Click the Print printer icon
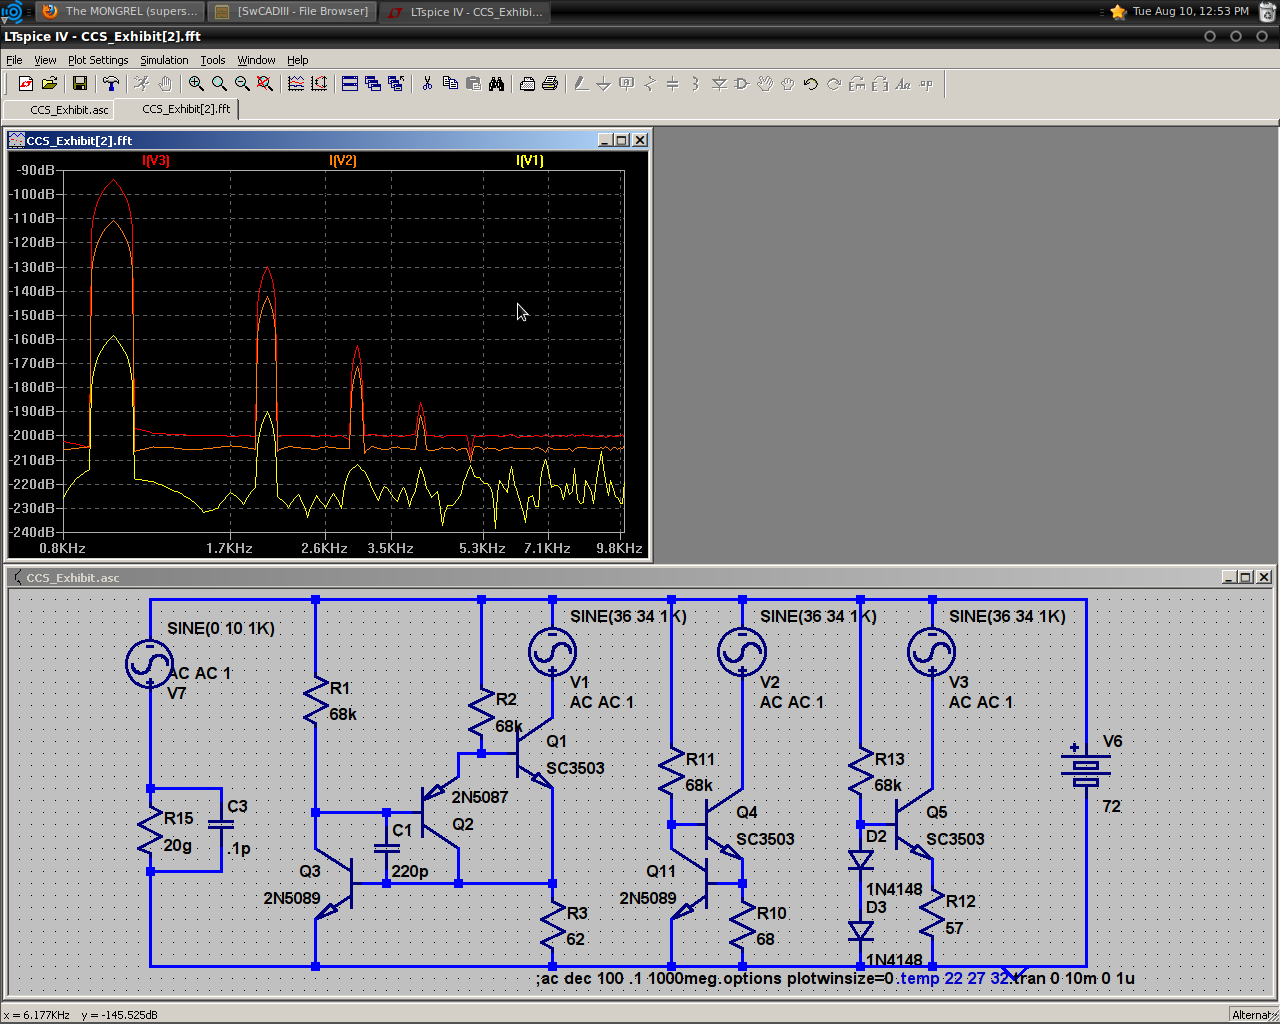This screenshot has width=1280, height=1024. (550, 84)
